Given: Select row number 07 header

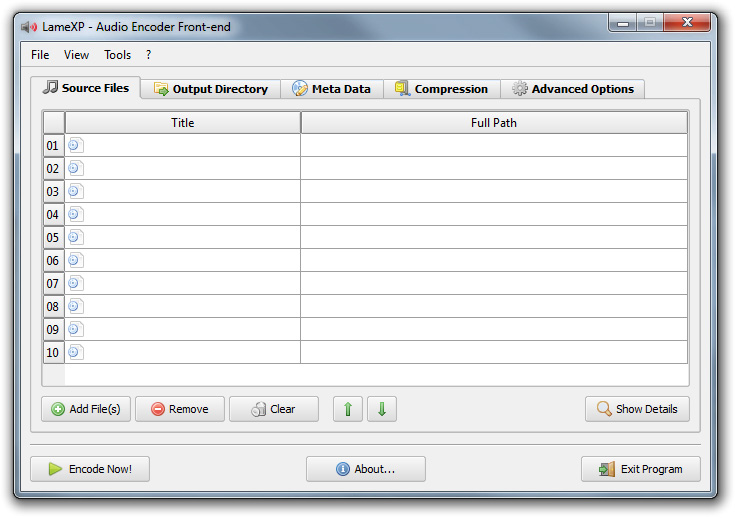Looking at the screenshot, I should [x=53, y=283].
